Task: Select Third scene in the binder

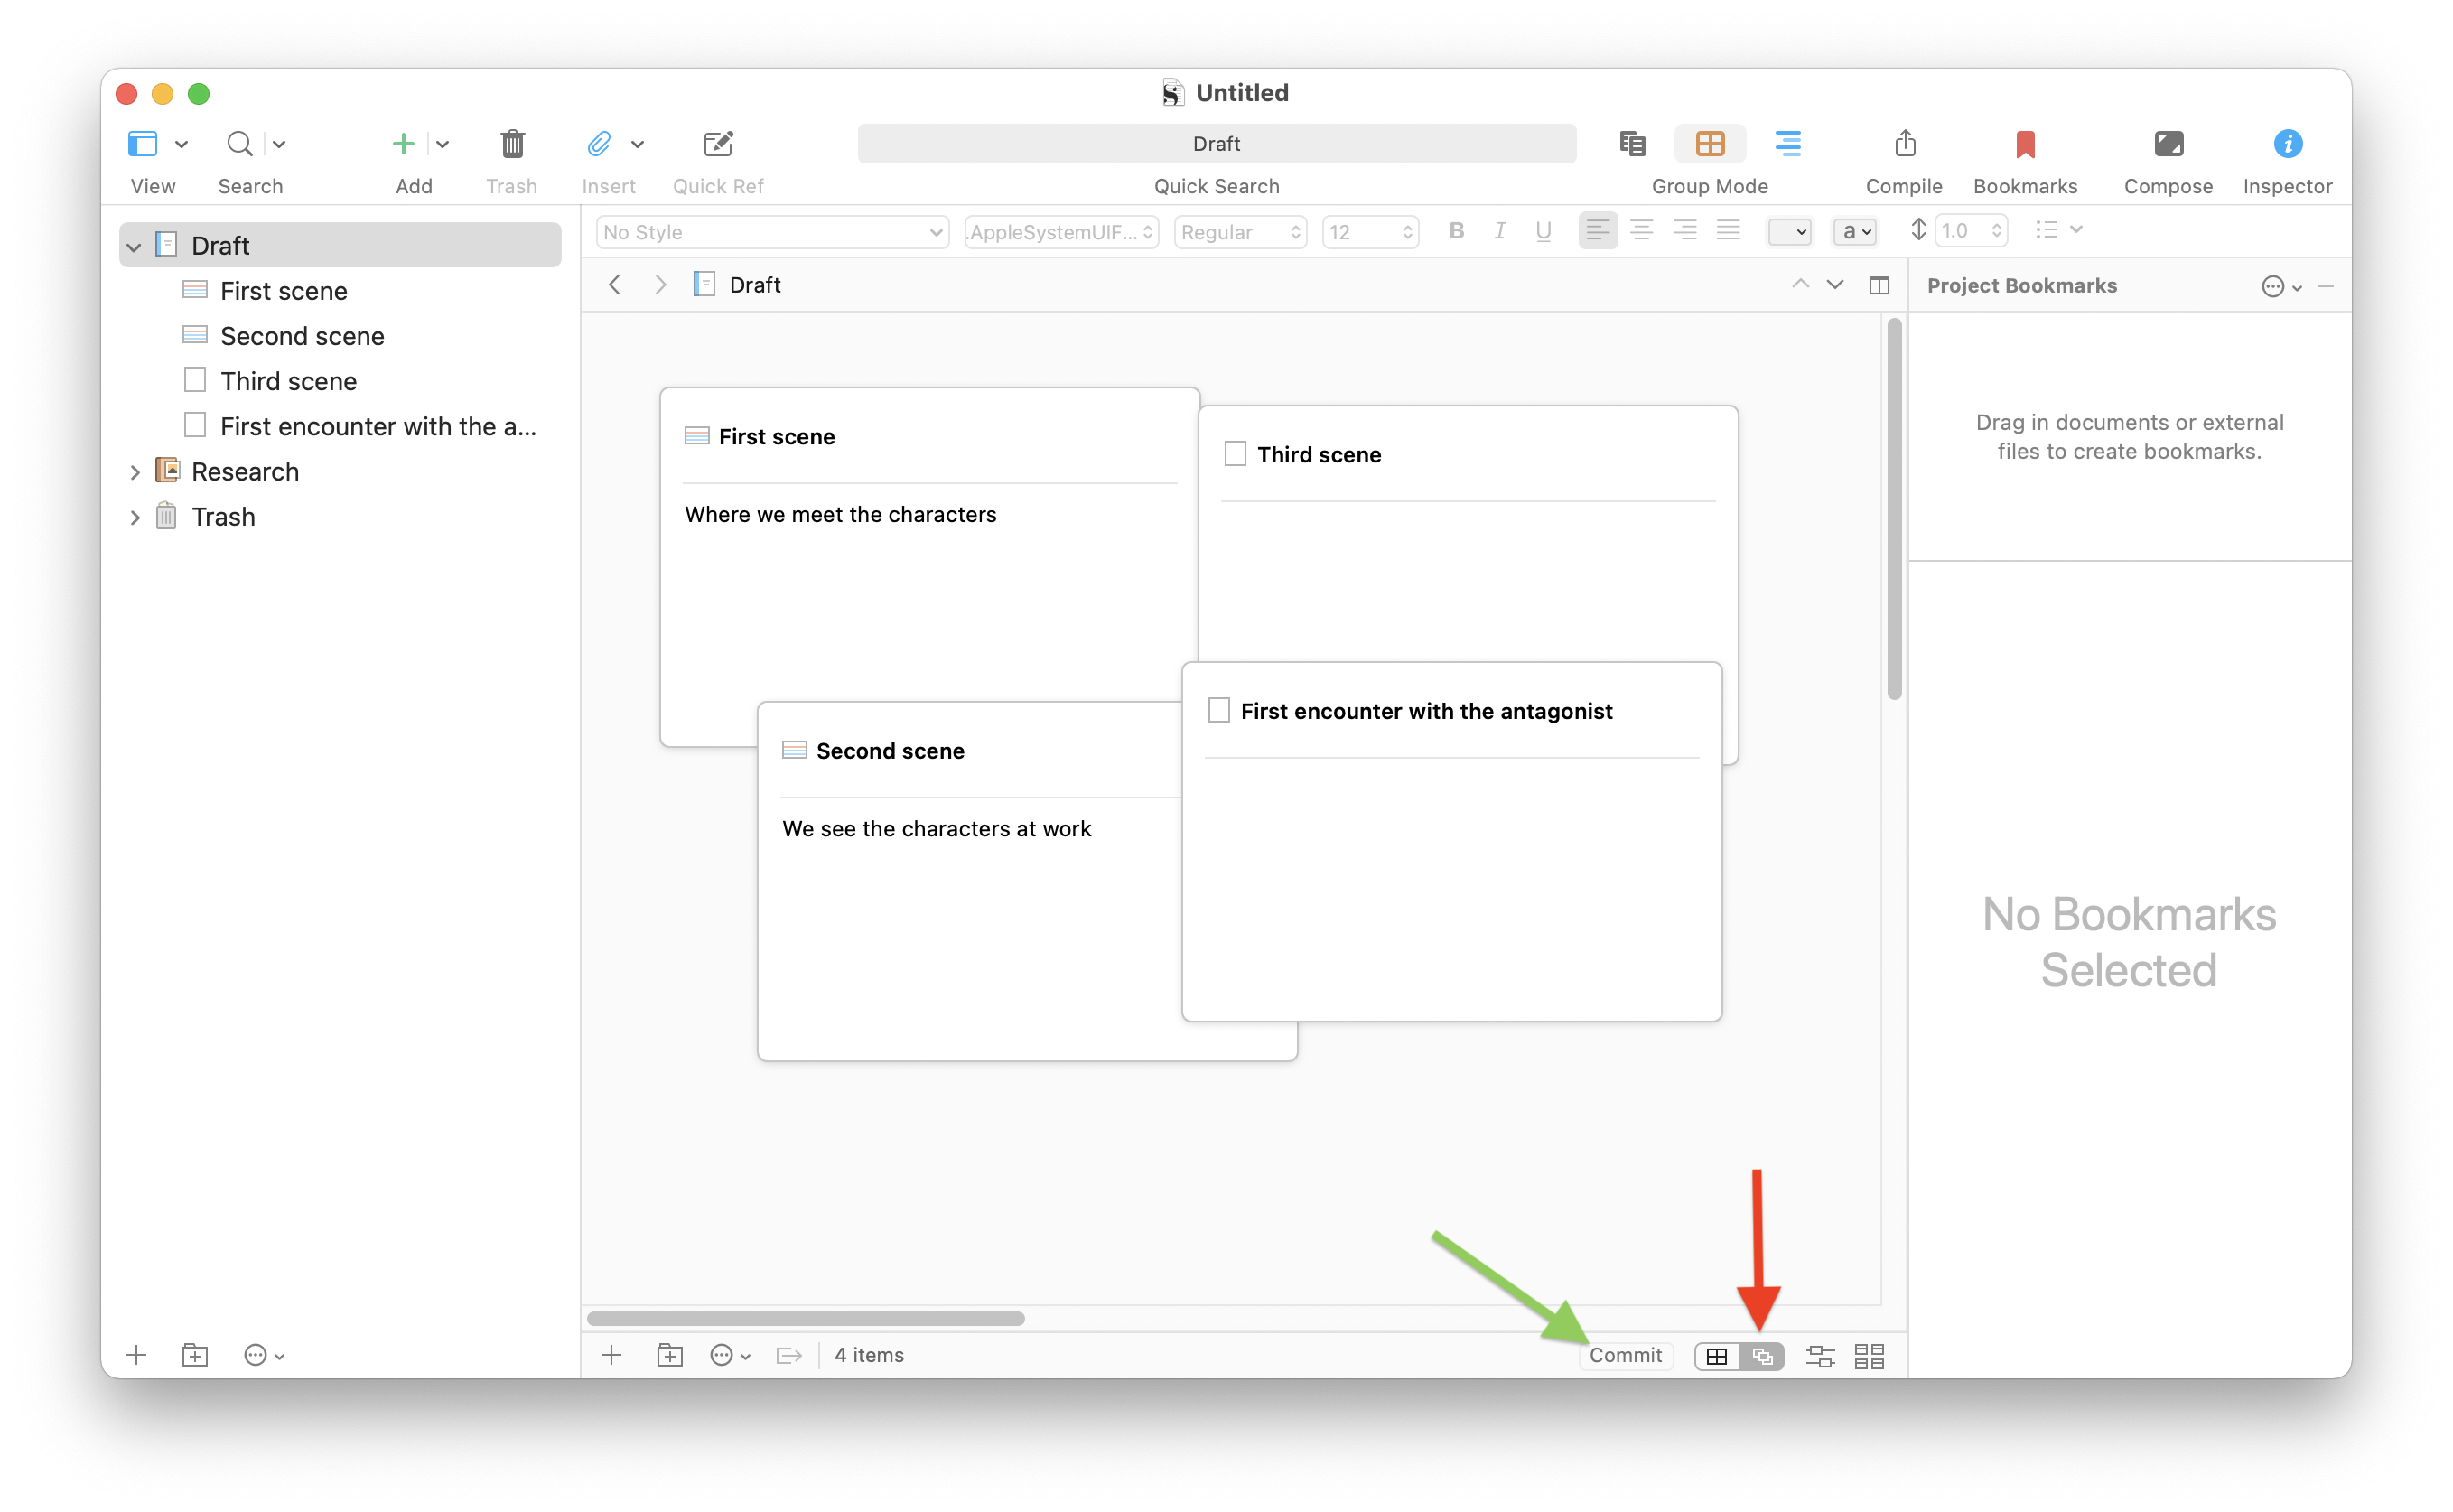Action: click(x=288, y=381)
